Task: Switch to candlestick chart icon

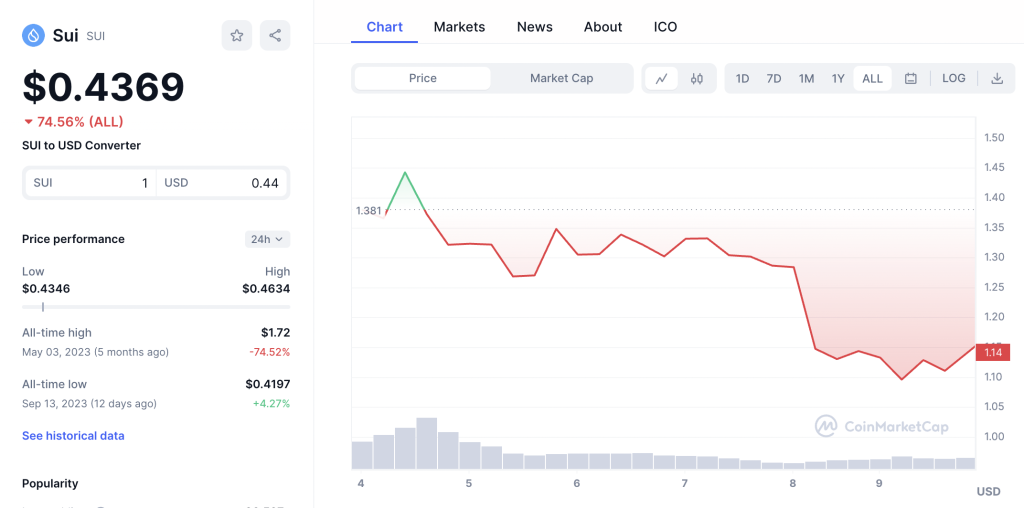Action: click(697, 78)
